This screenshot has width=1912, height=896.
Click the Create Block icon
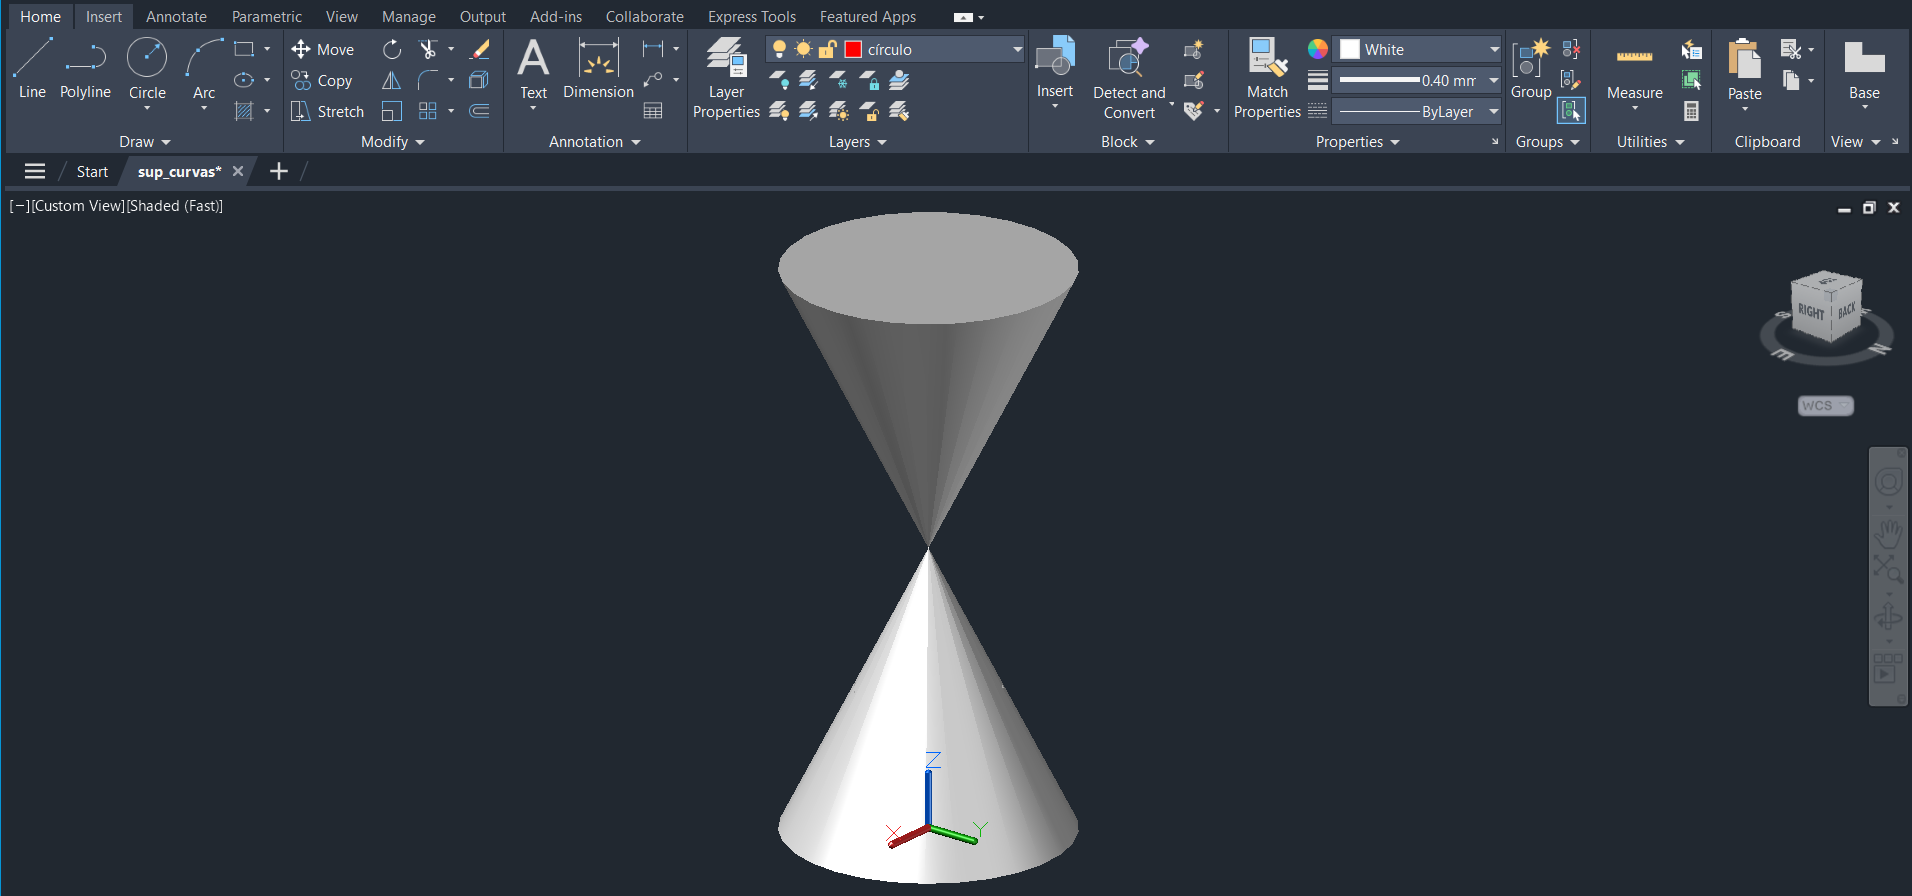point(1193,49)
